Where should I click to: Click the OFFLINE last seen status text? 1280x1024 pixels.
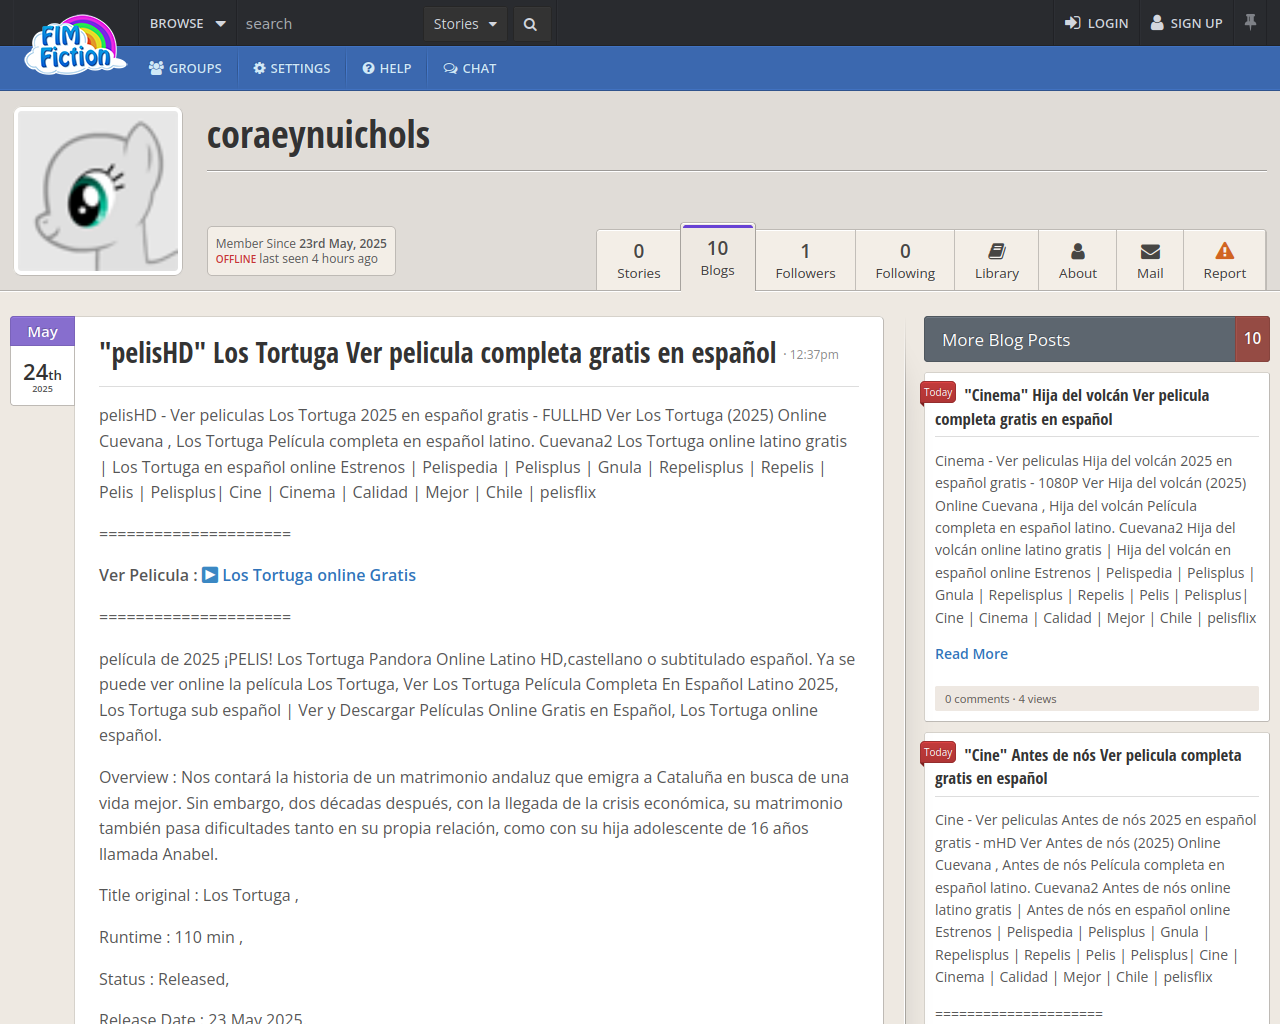coord(296,259)
